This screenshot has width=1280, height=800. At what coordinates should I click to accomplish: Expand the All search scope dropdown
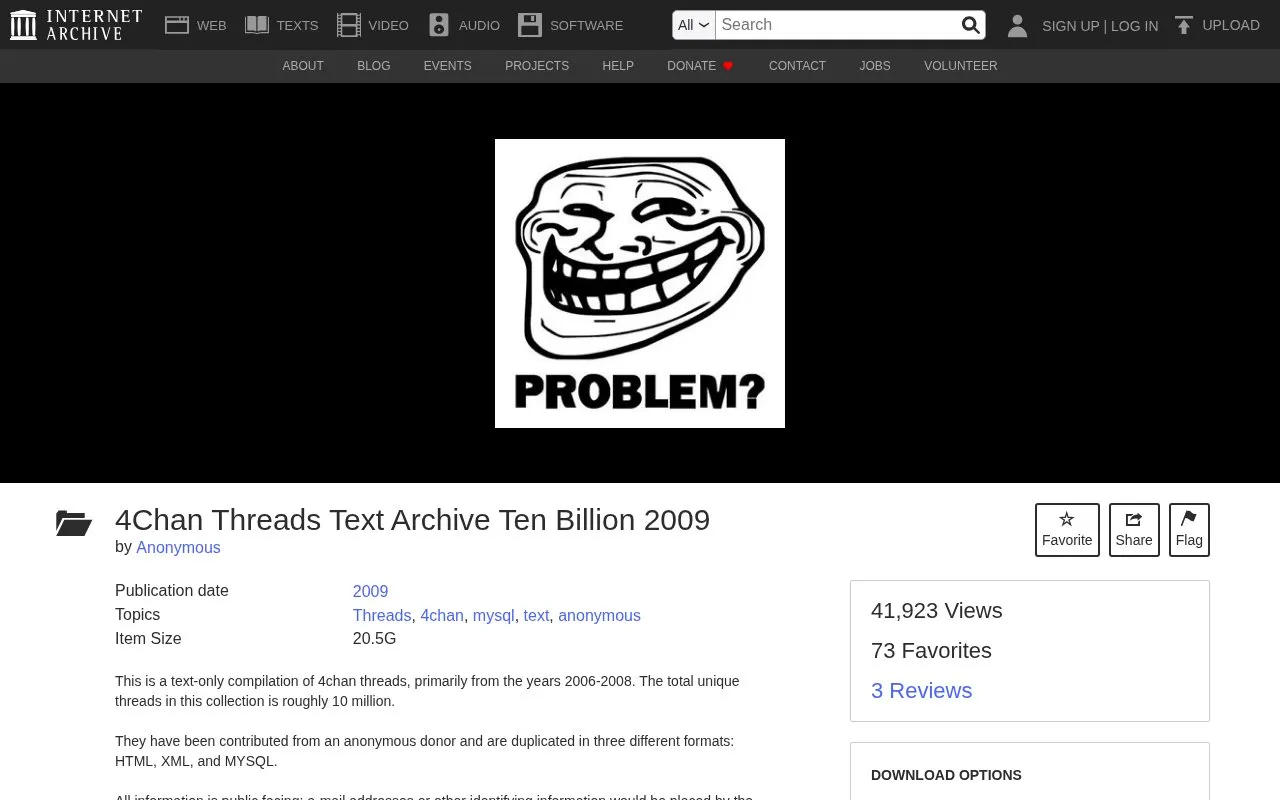coord(693,25)
